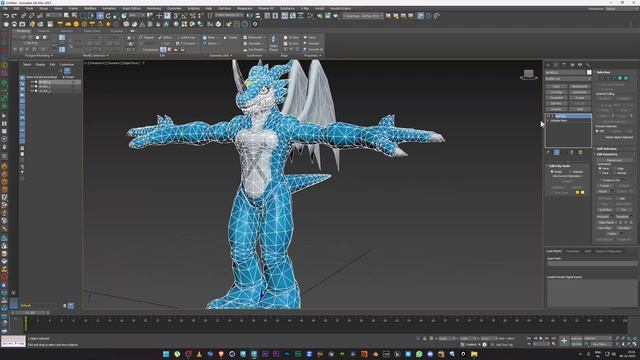Click the Redo arrow in main toolbar
The width and height of the screenshot is (640, 360).
click(x=14, y=16)
